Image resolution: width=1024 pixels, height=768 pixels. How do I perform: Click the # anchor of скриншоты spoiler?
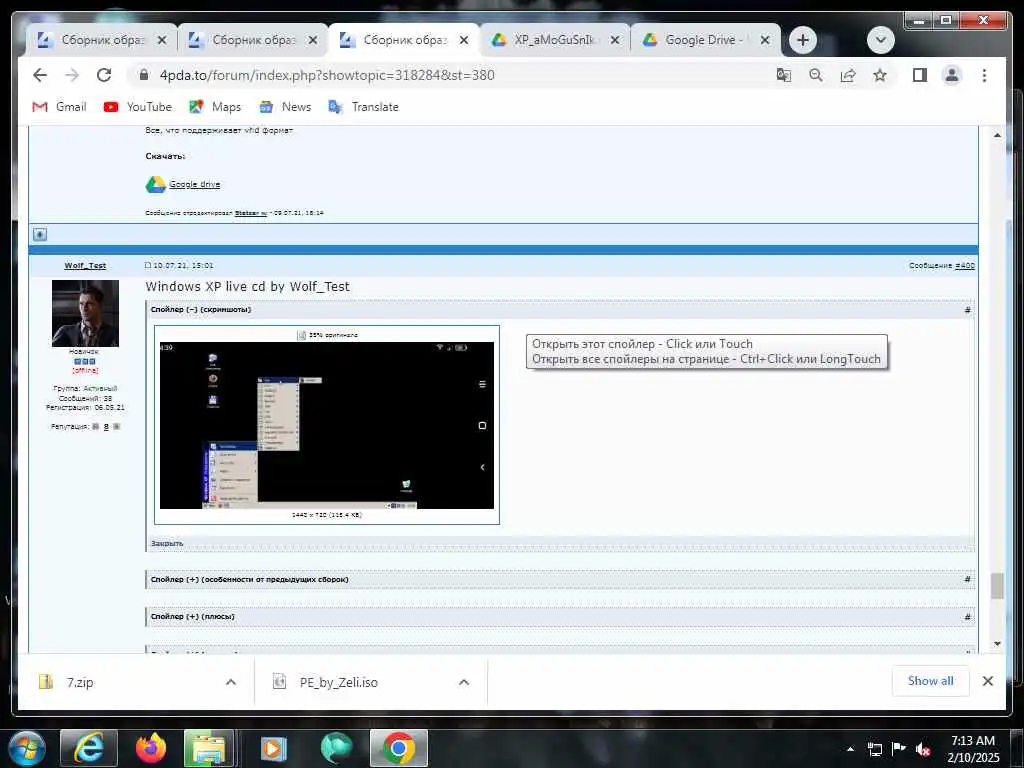967,310
